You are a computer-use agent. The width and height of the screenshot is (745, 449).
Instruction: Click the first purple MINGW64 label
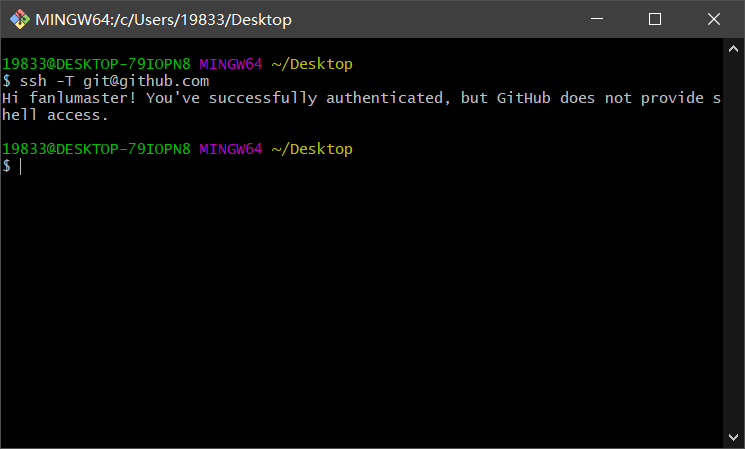pyautogui.click(x=230, y=64)
